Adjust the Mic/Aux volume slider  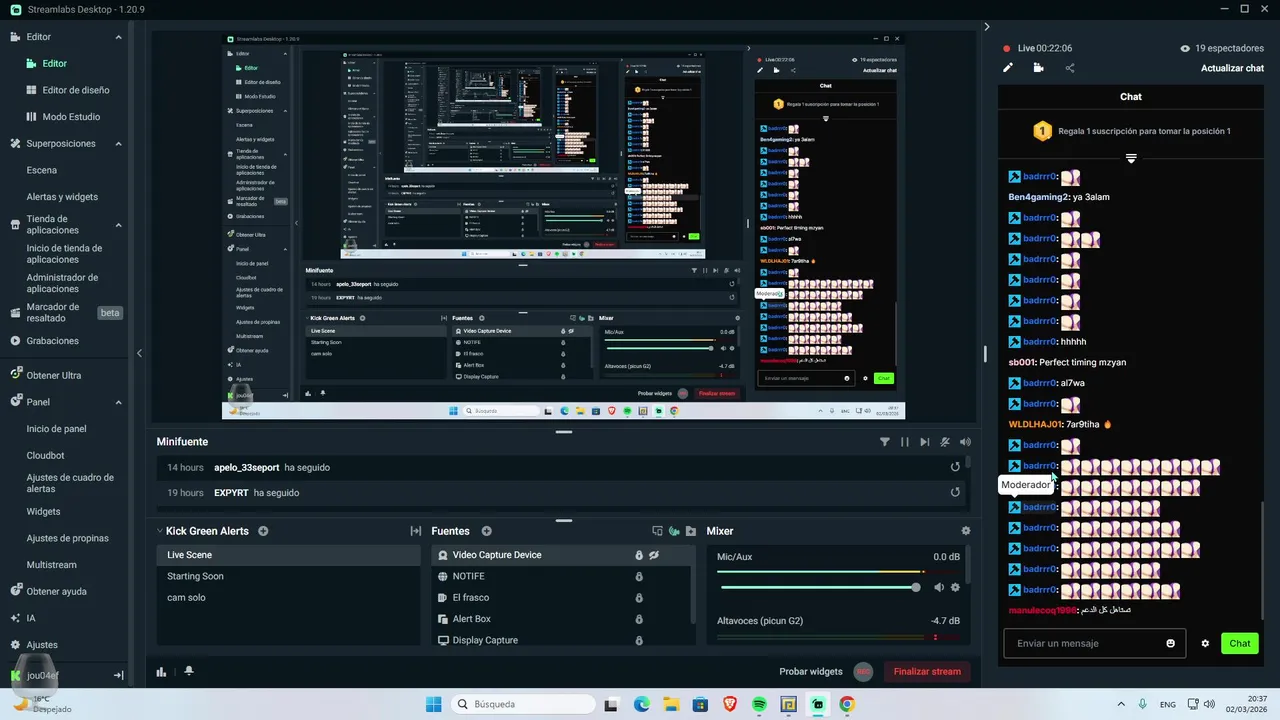818,588
